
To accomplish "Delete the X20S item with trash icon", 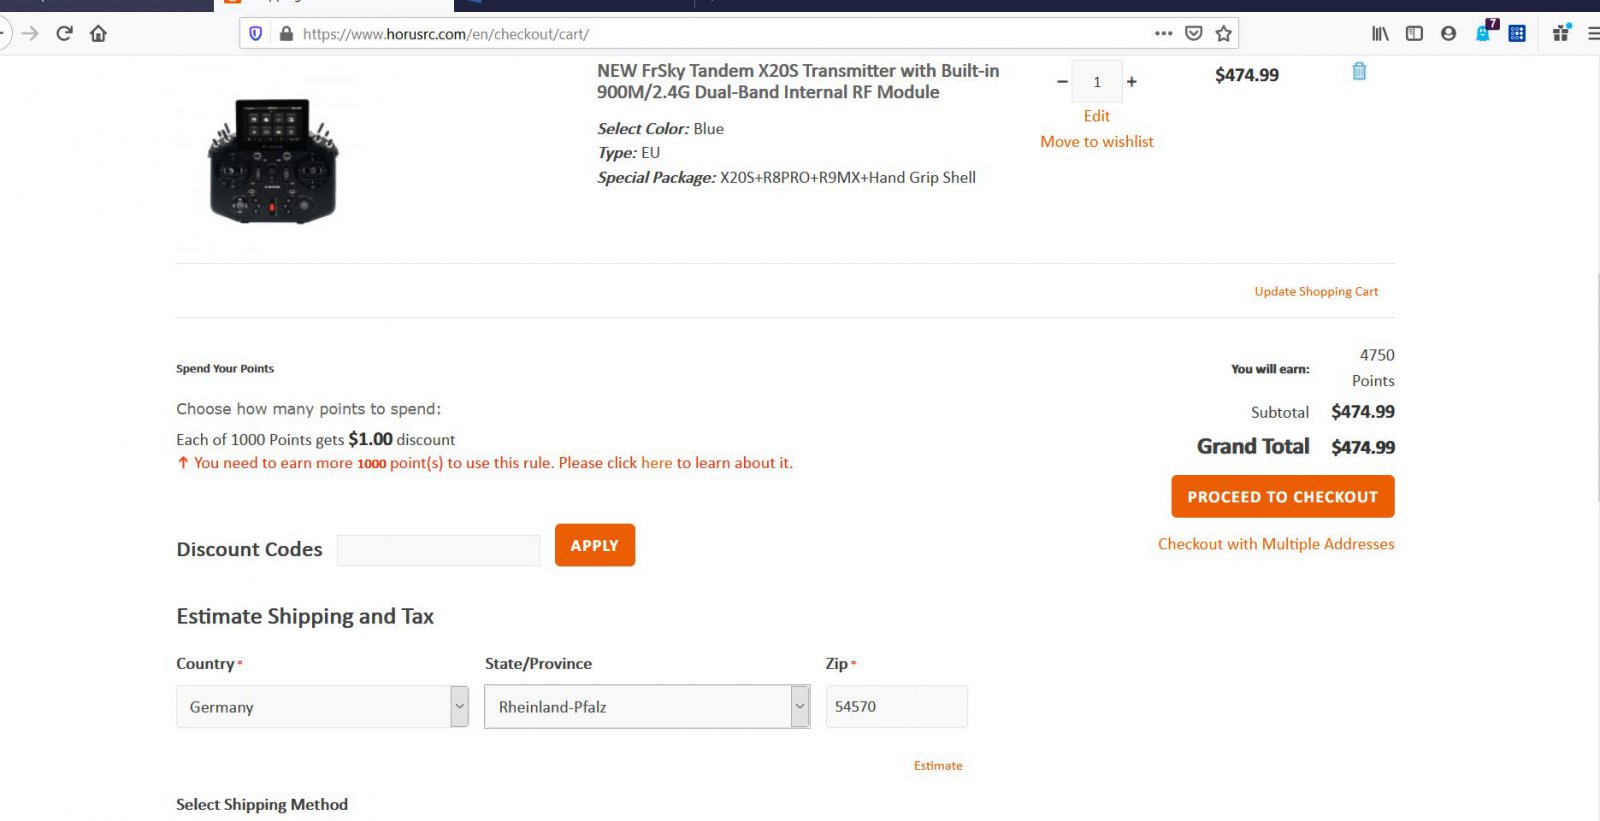I will [1359, 71].
